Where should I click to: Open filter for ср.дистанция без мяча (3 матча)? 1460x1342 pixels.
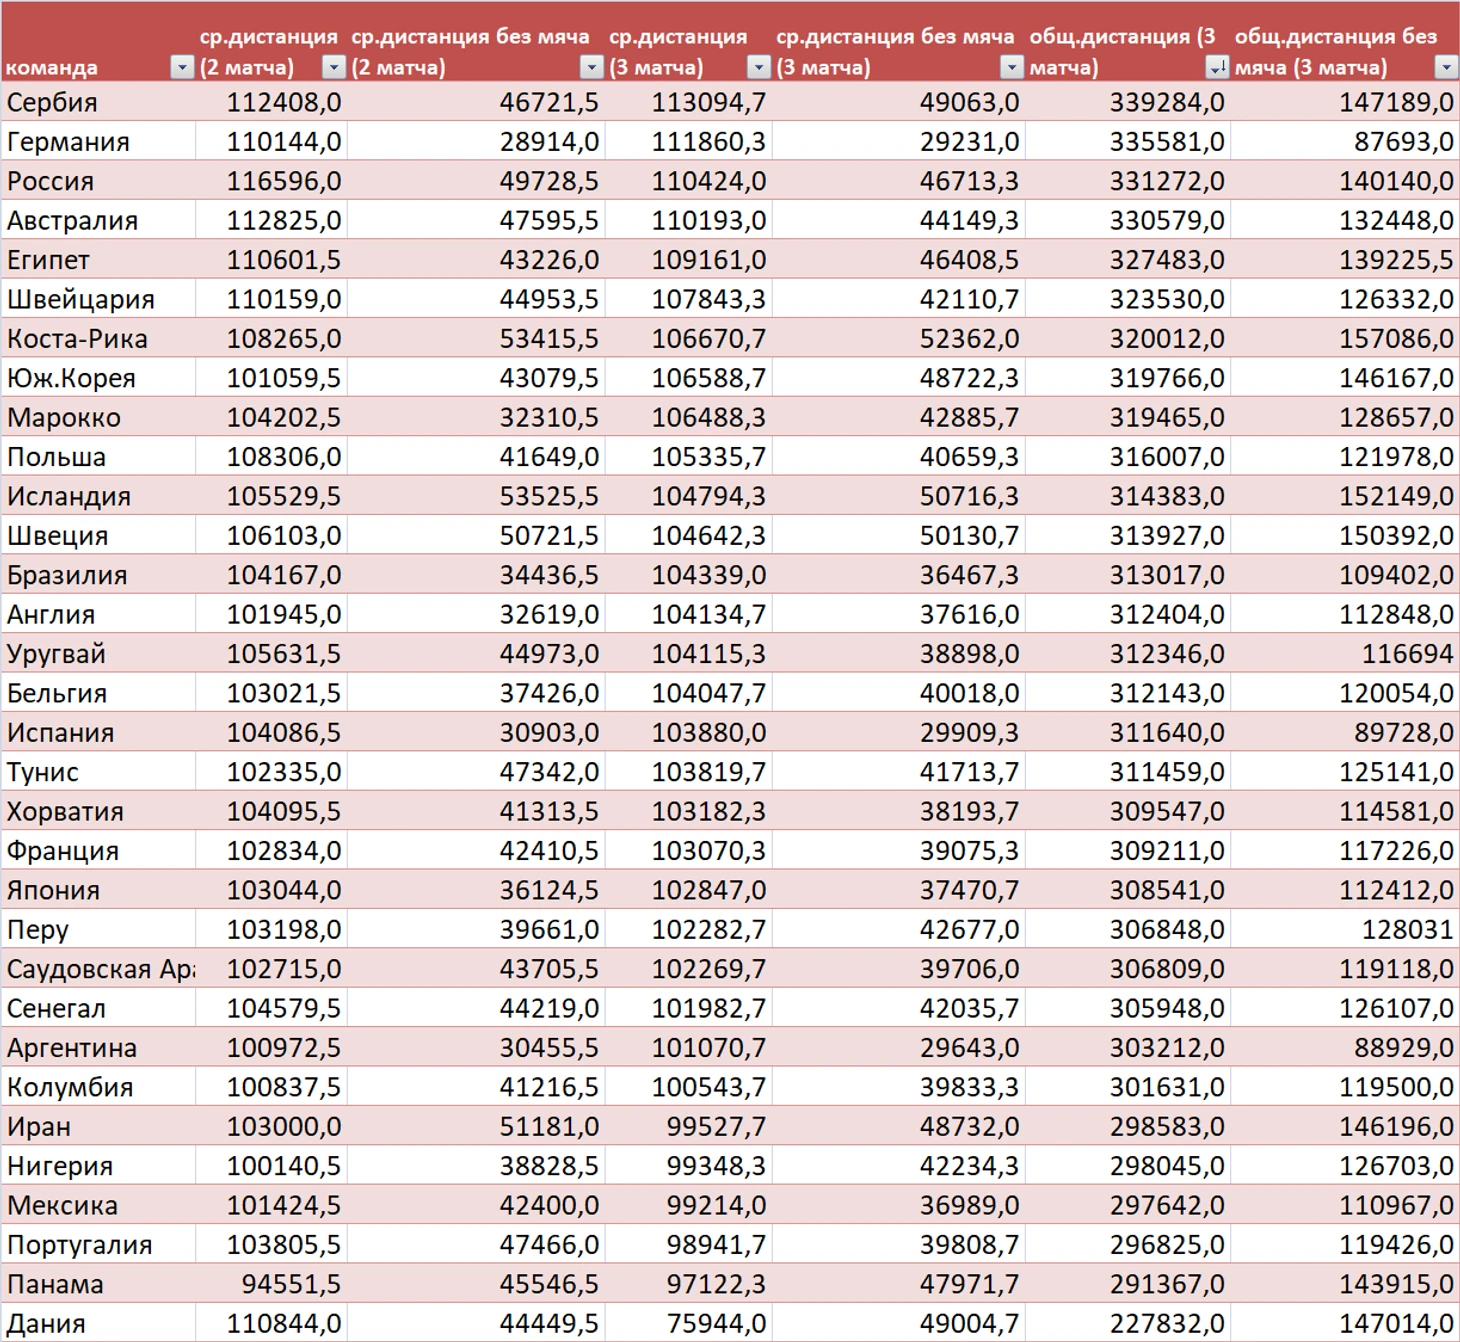(x=1012, y=67)
